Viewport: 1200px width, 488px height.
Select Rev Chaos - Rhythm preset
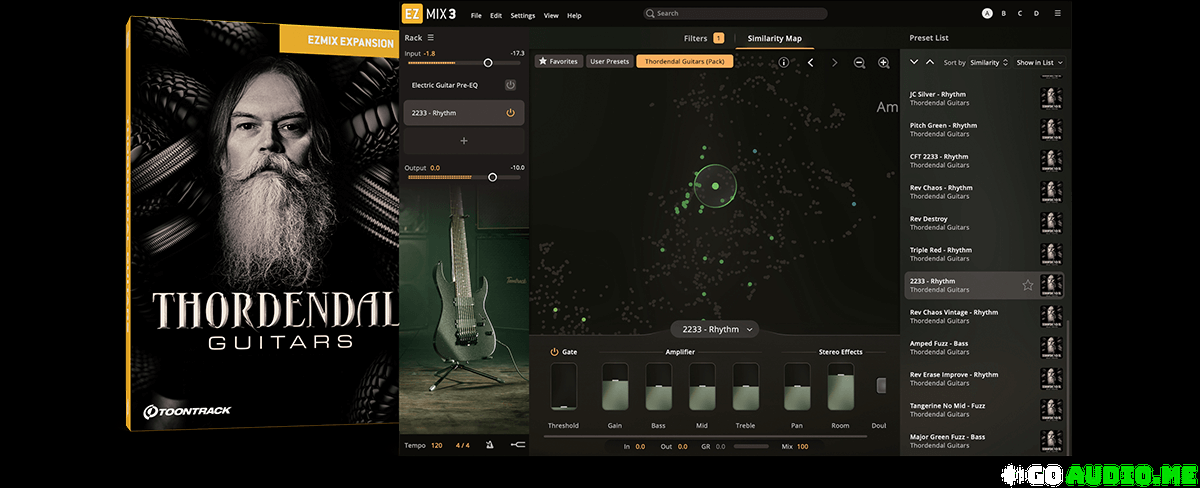tap(985, 191)
